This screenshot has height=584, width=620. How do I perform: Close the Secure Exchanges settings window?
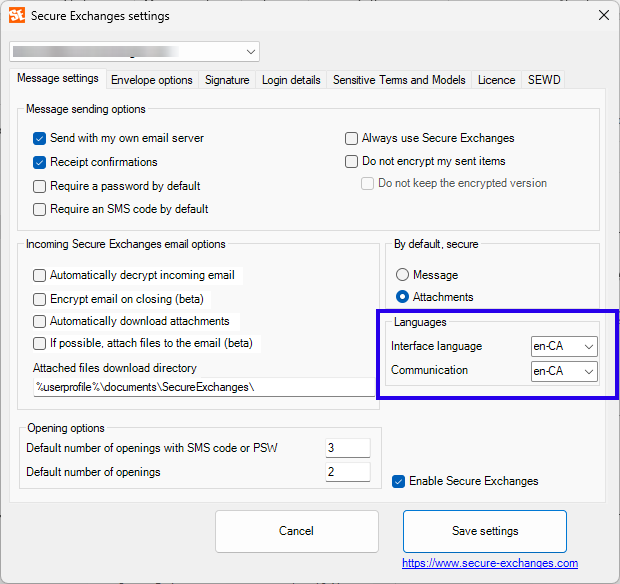[603, 15]
